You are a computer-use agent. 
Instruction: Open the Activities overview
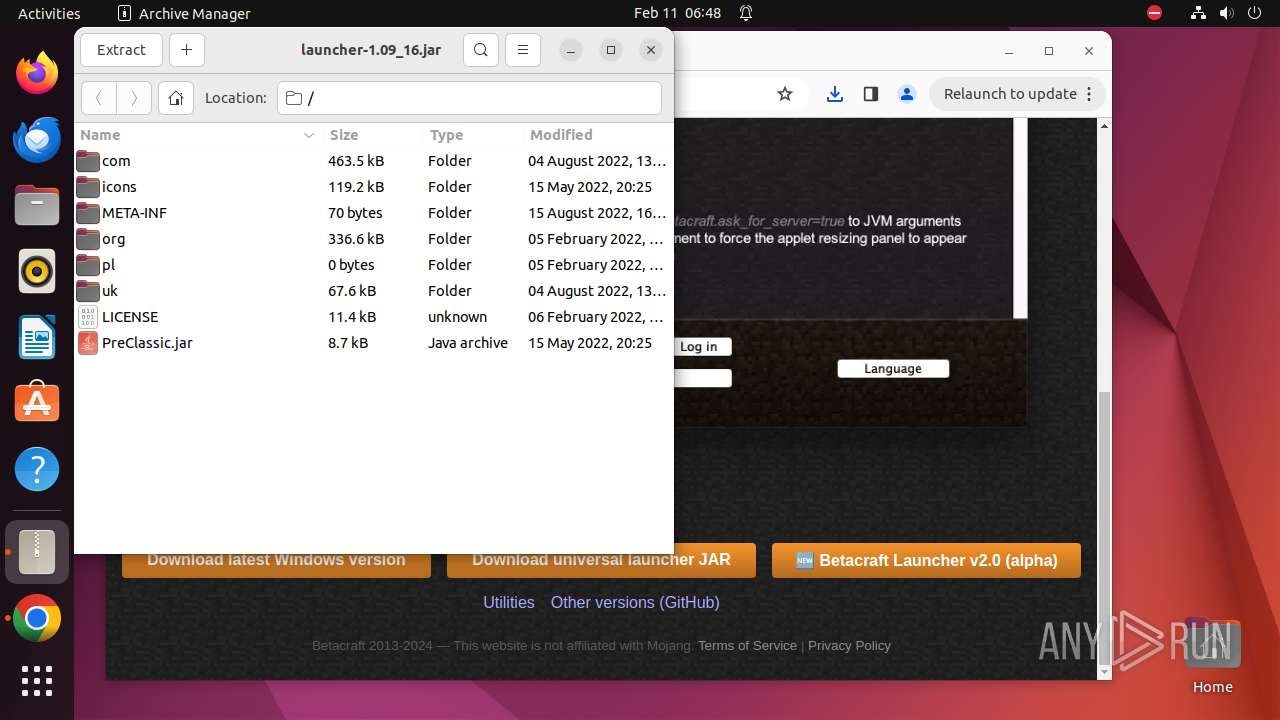[x=49, y=13]
